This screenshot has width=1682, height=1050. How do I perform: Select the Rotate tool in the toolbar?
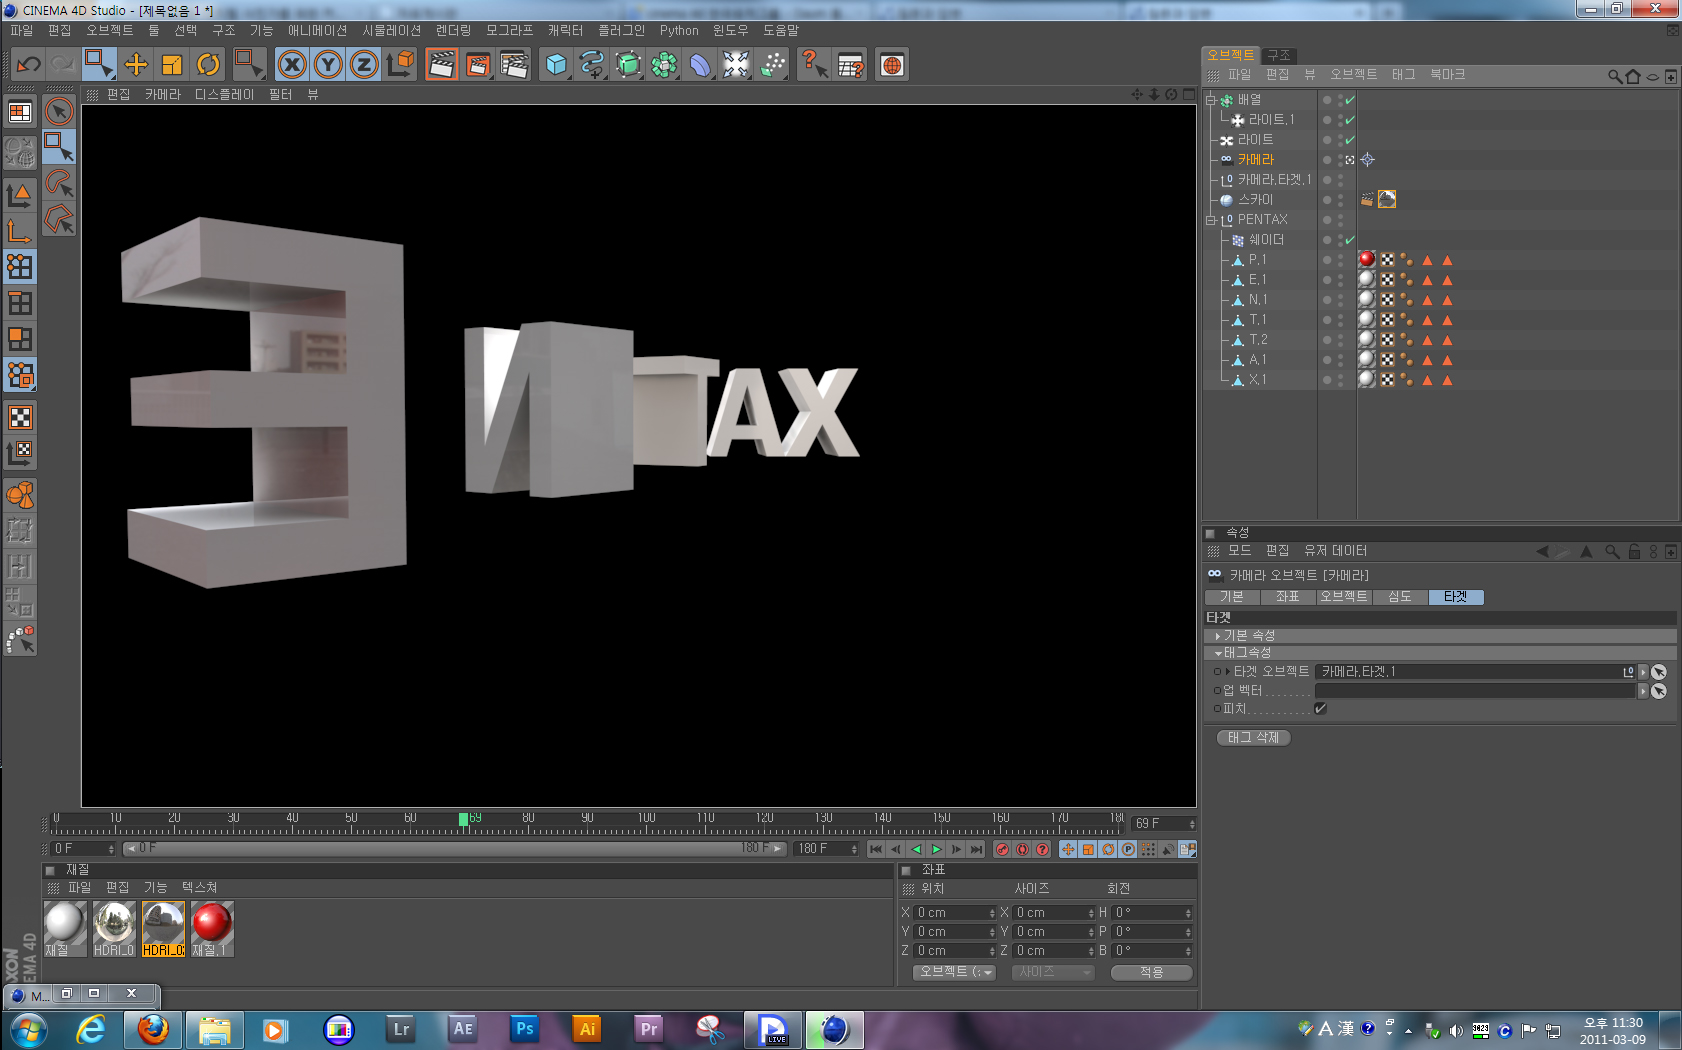click(208, 65)
